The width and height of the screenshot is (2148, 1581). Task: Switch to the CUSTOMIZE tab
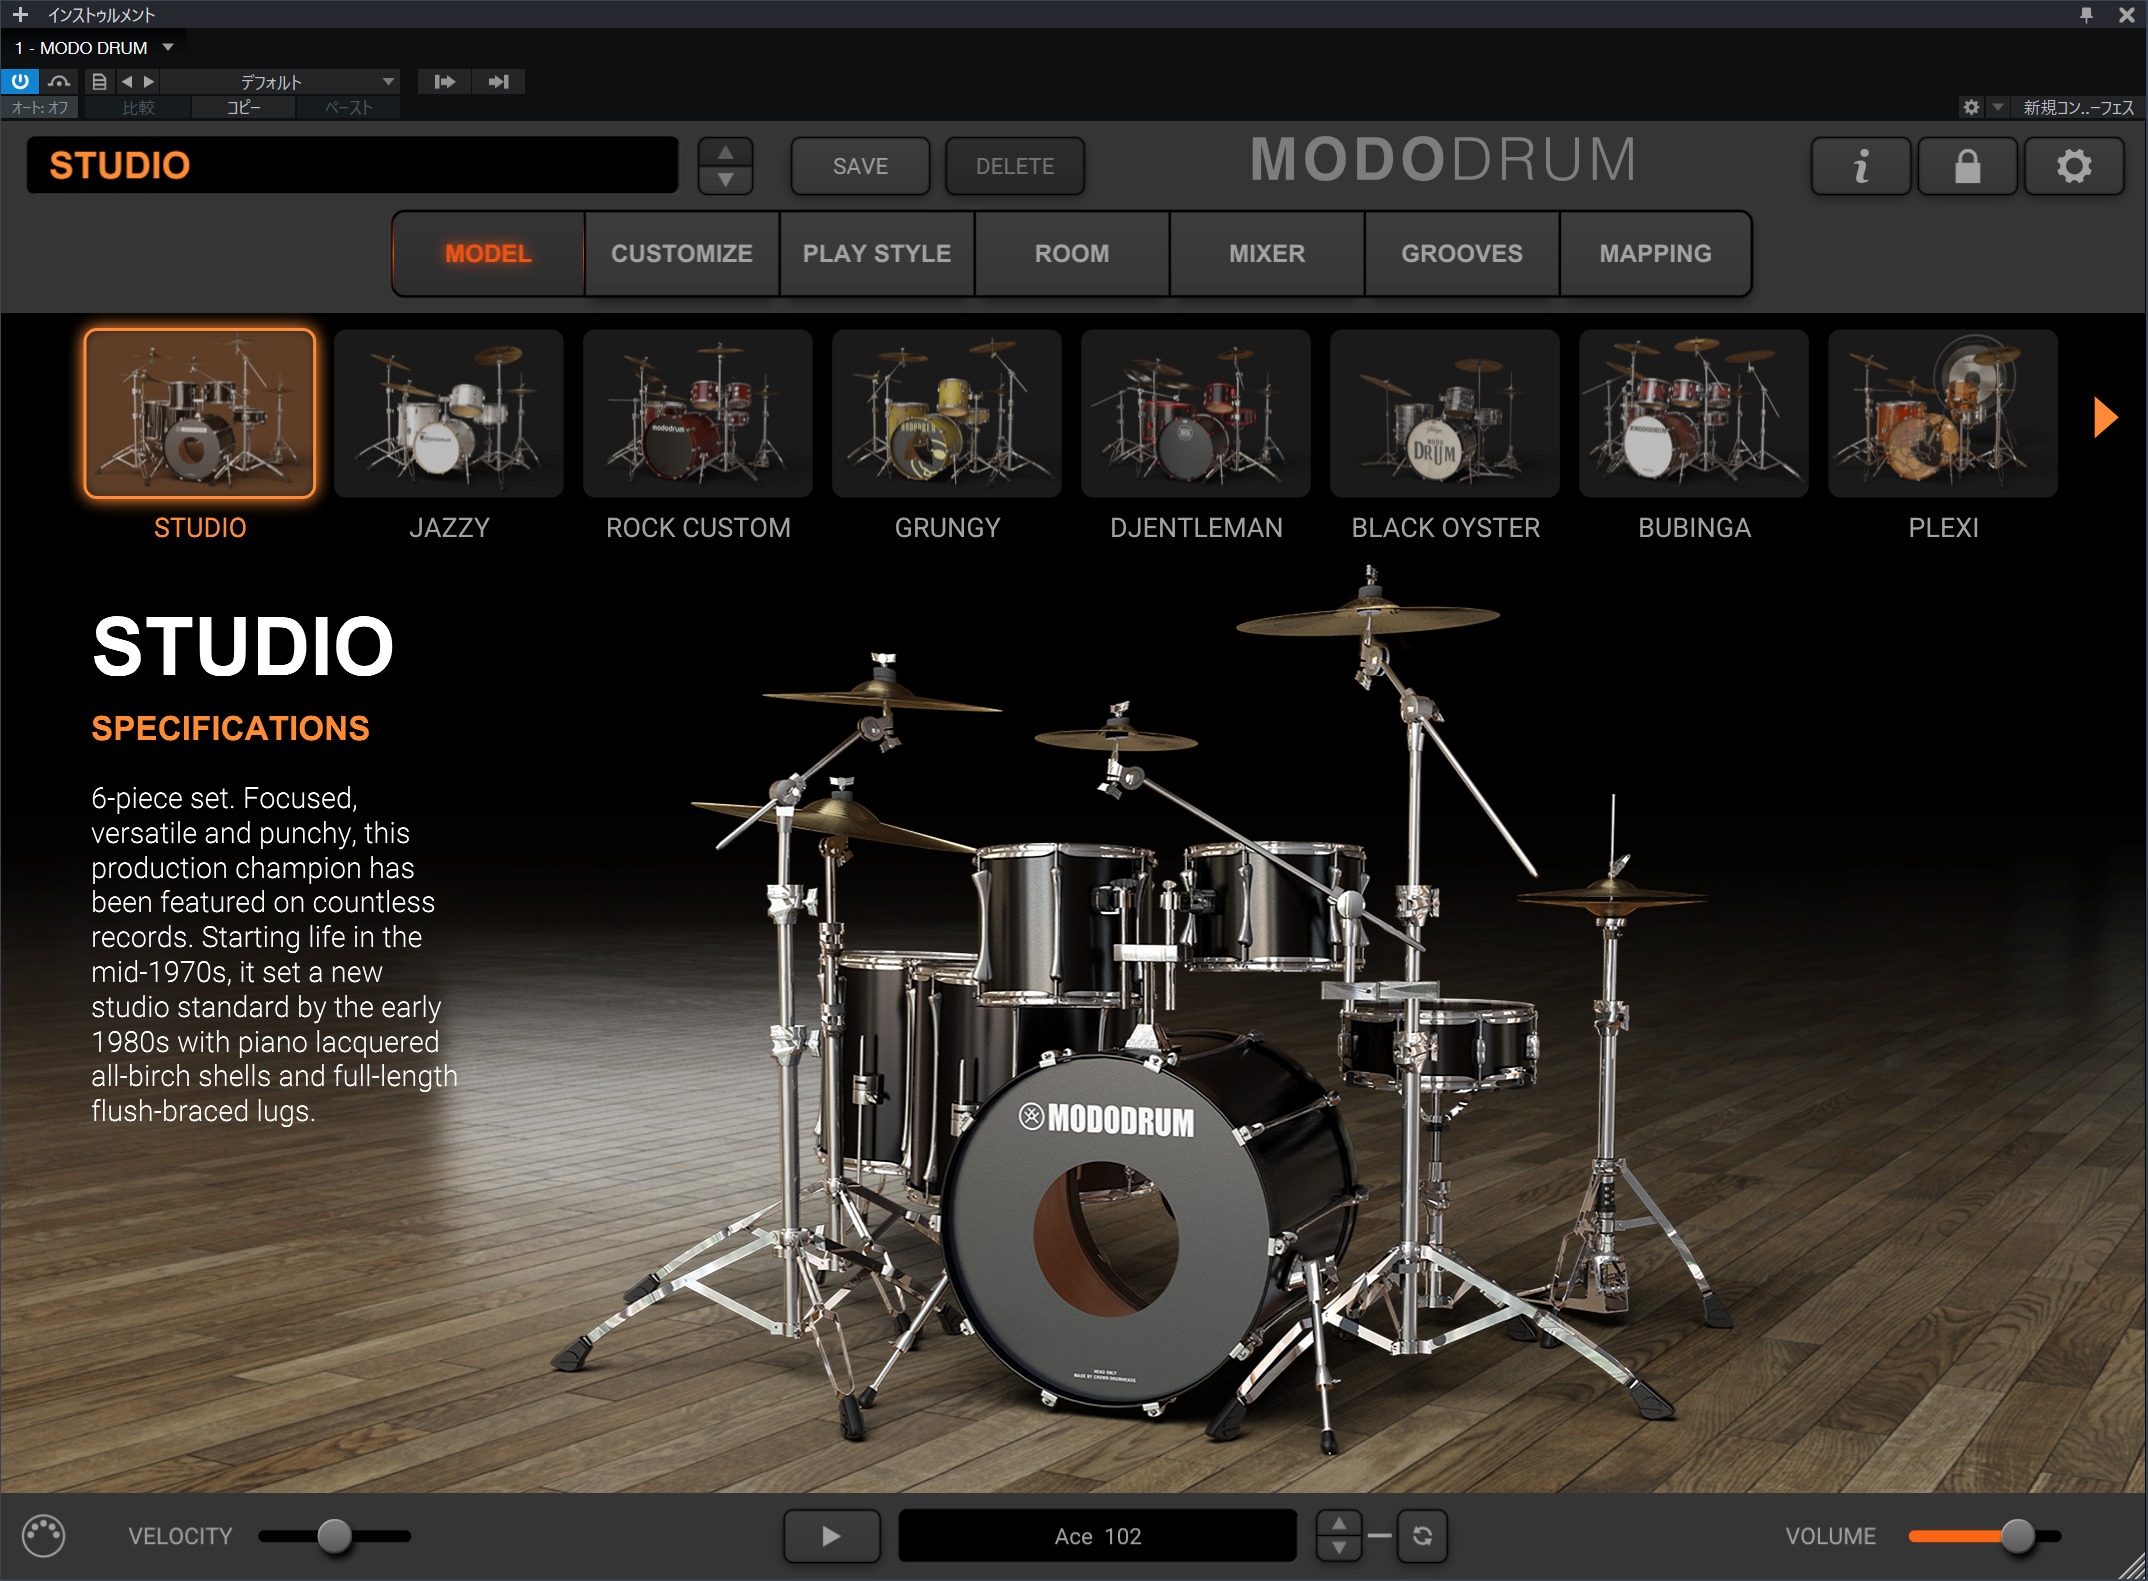[682, 253]
